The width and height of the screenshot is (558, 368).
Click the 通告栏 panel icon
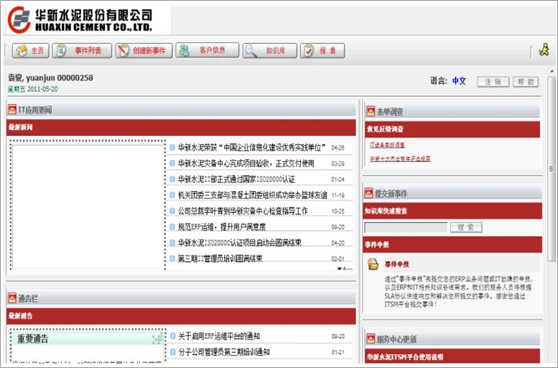(12, 298)
